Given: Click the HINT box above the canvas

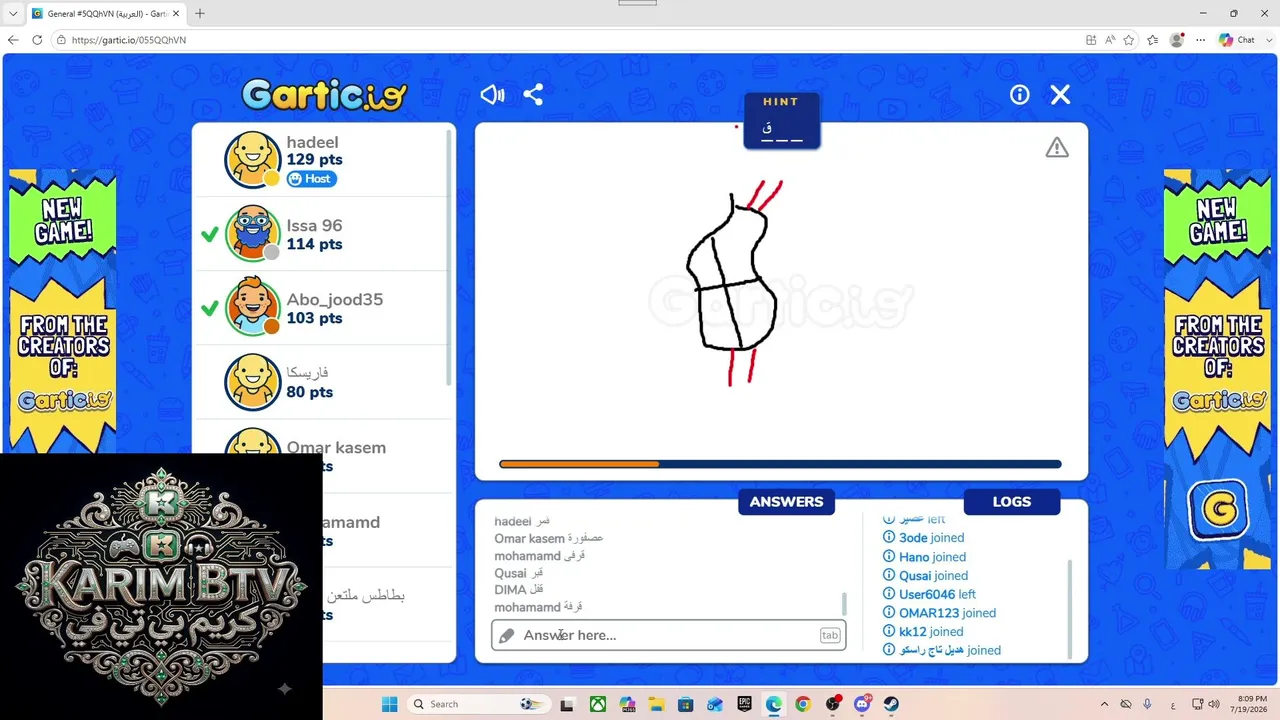Looking at the screenshot, I should pyautogui.click(x=781, y=121).
